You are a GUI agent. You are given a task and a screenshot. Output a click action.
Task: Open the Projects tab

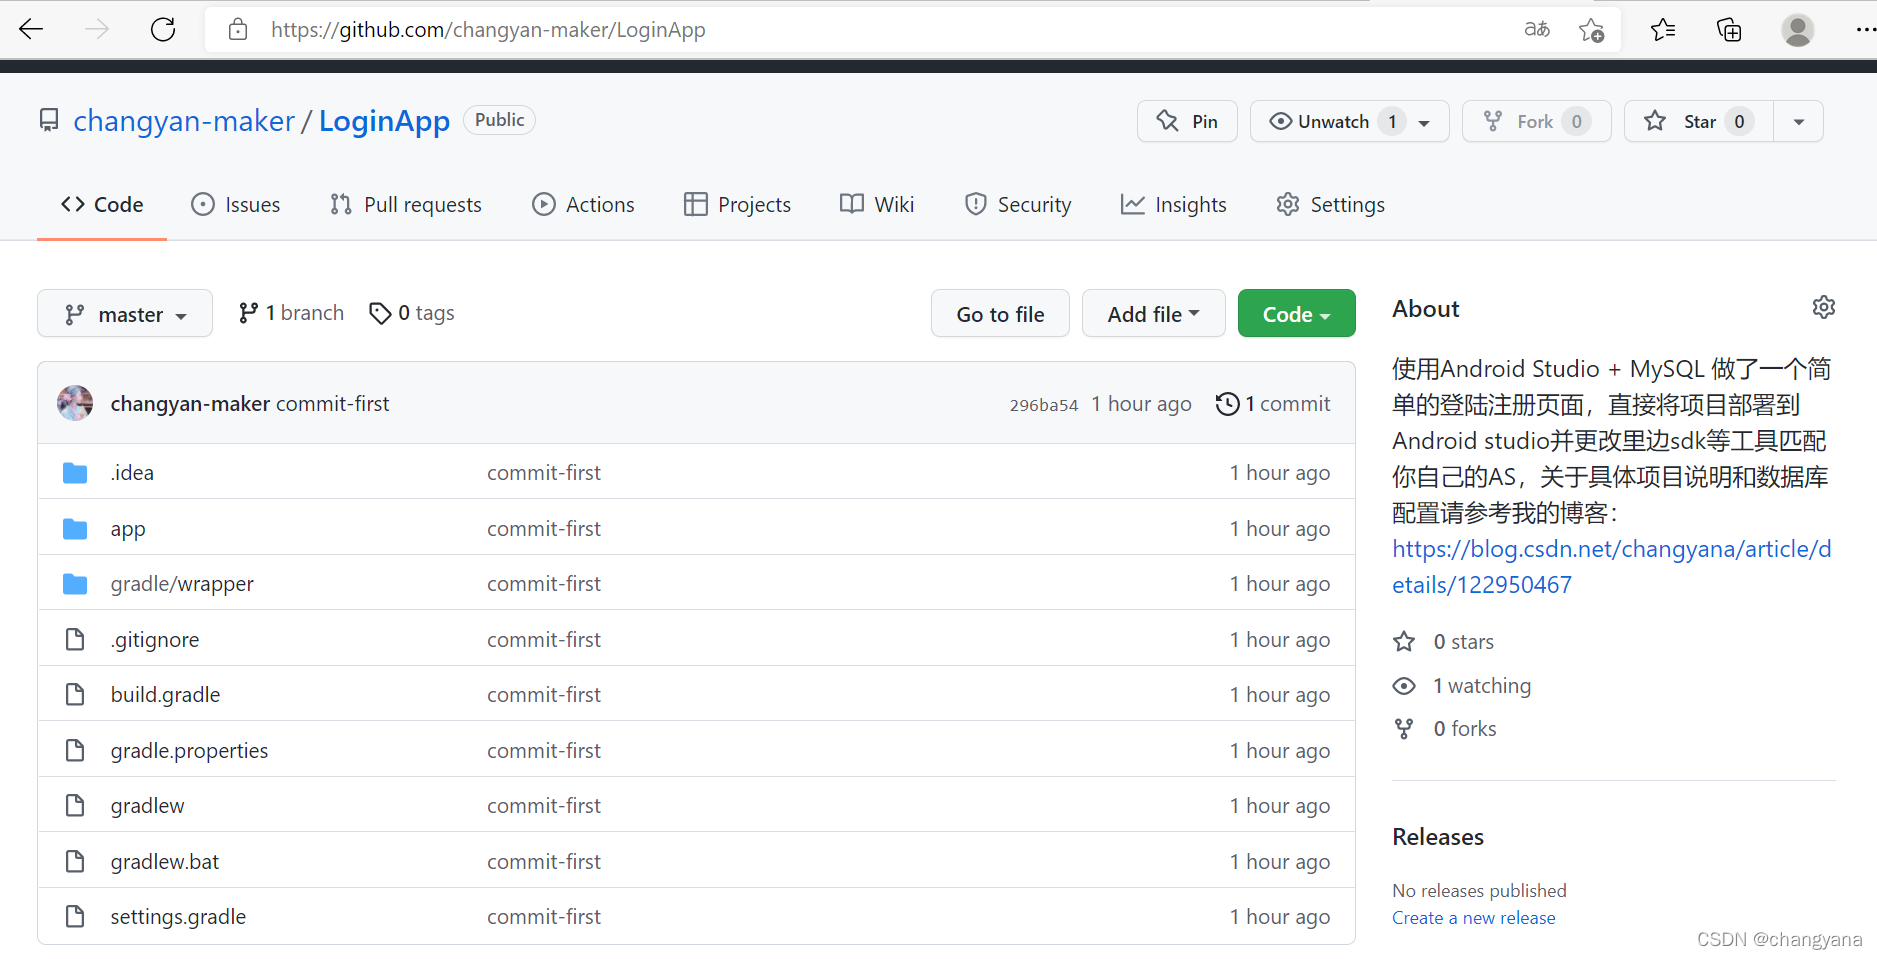[737, 205]
